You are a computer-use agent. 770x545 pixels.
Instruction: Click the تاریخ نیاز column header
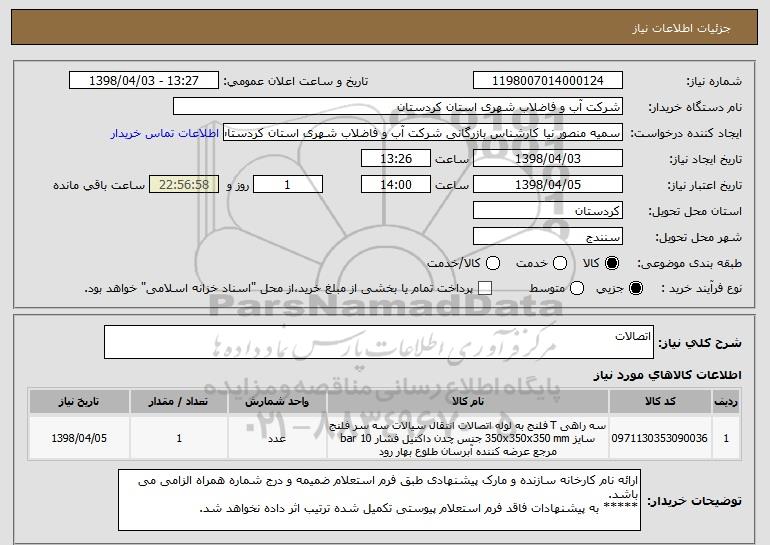[79, 402]
